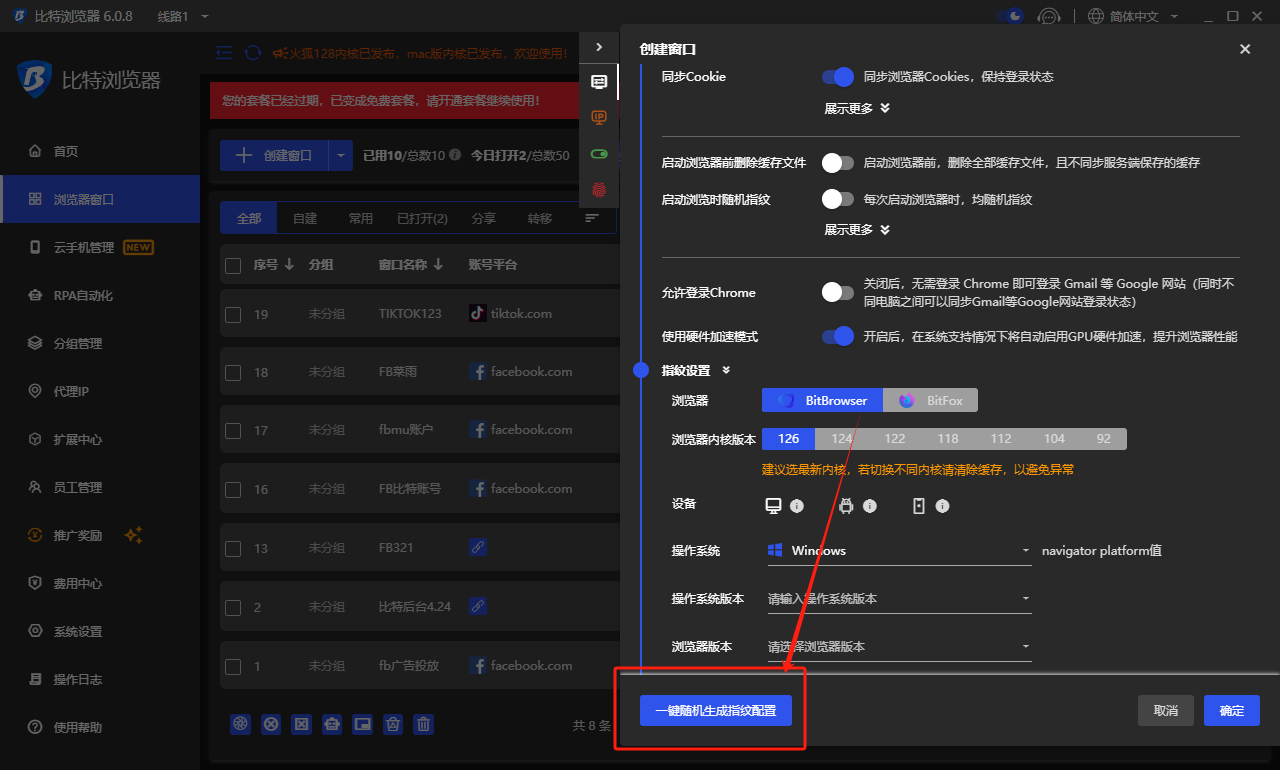Select the red fingerprint panel icon
The width and height of the screenshot is (1280, 770).
(599, 189)
